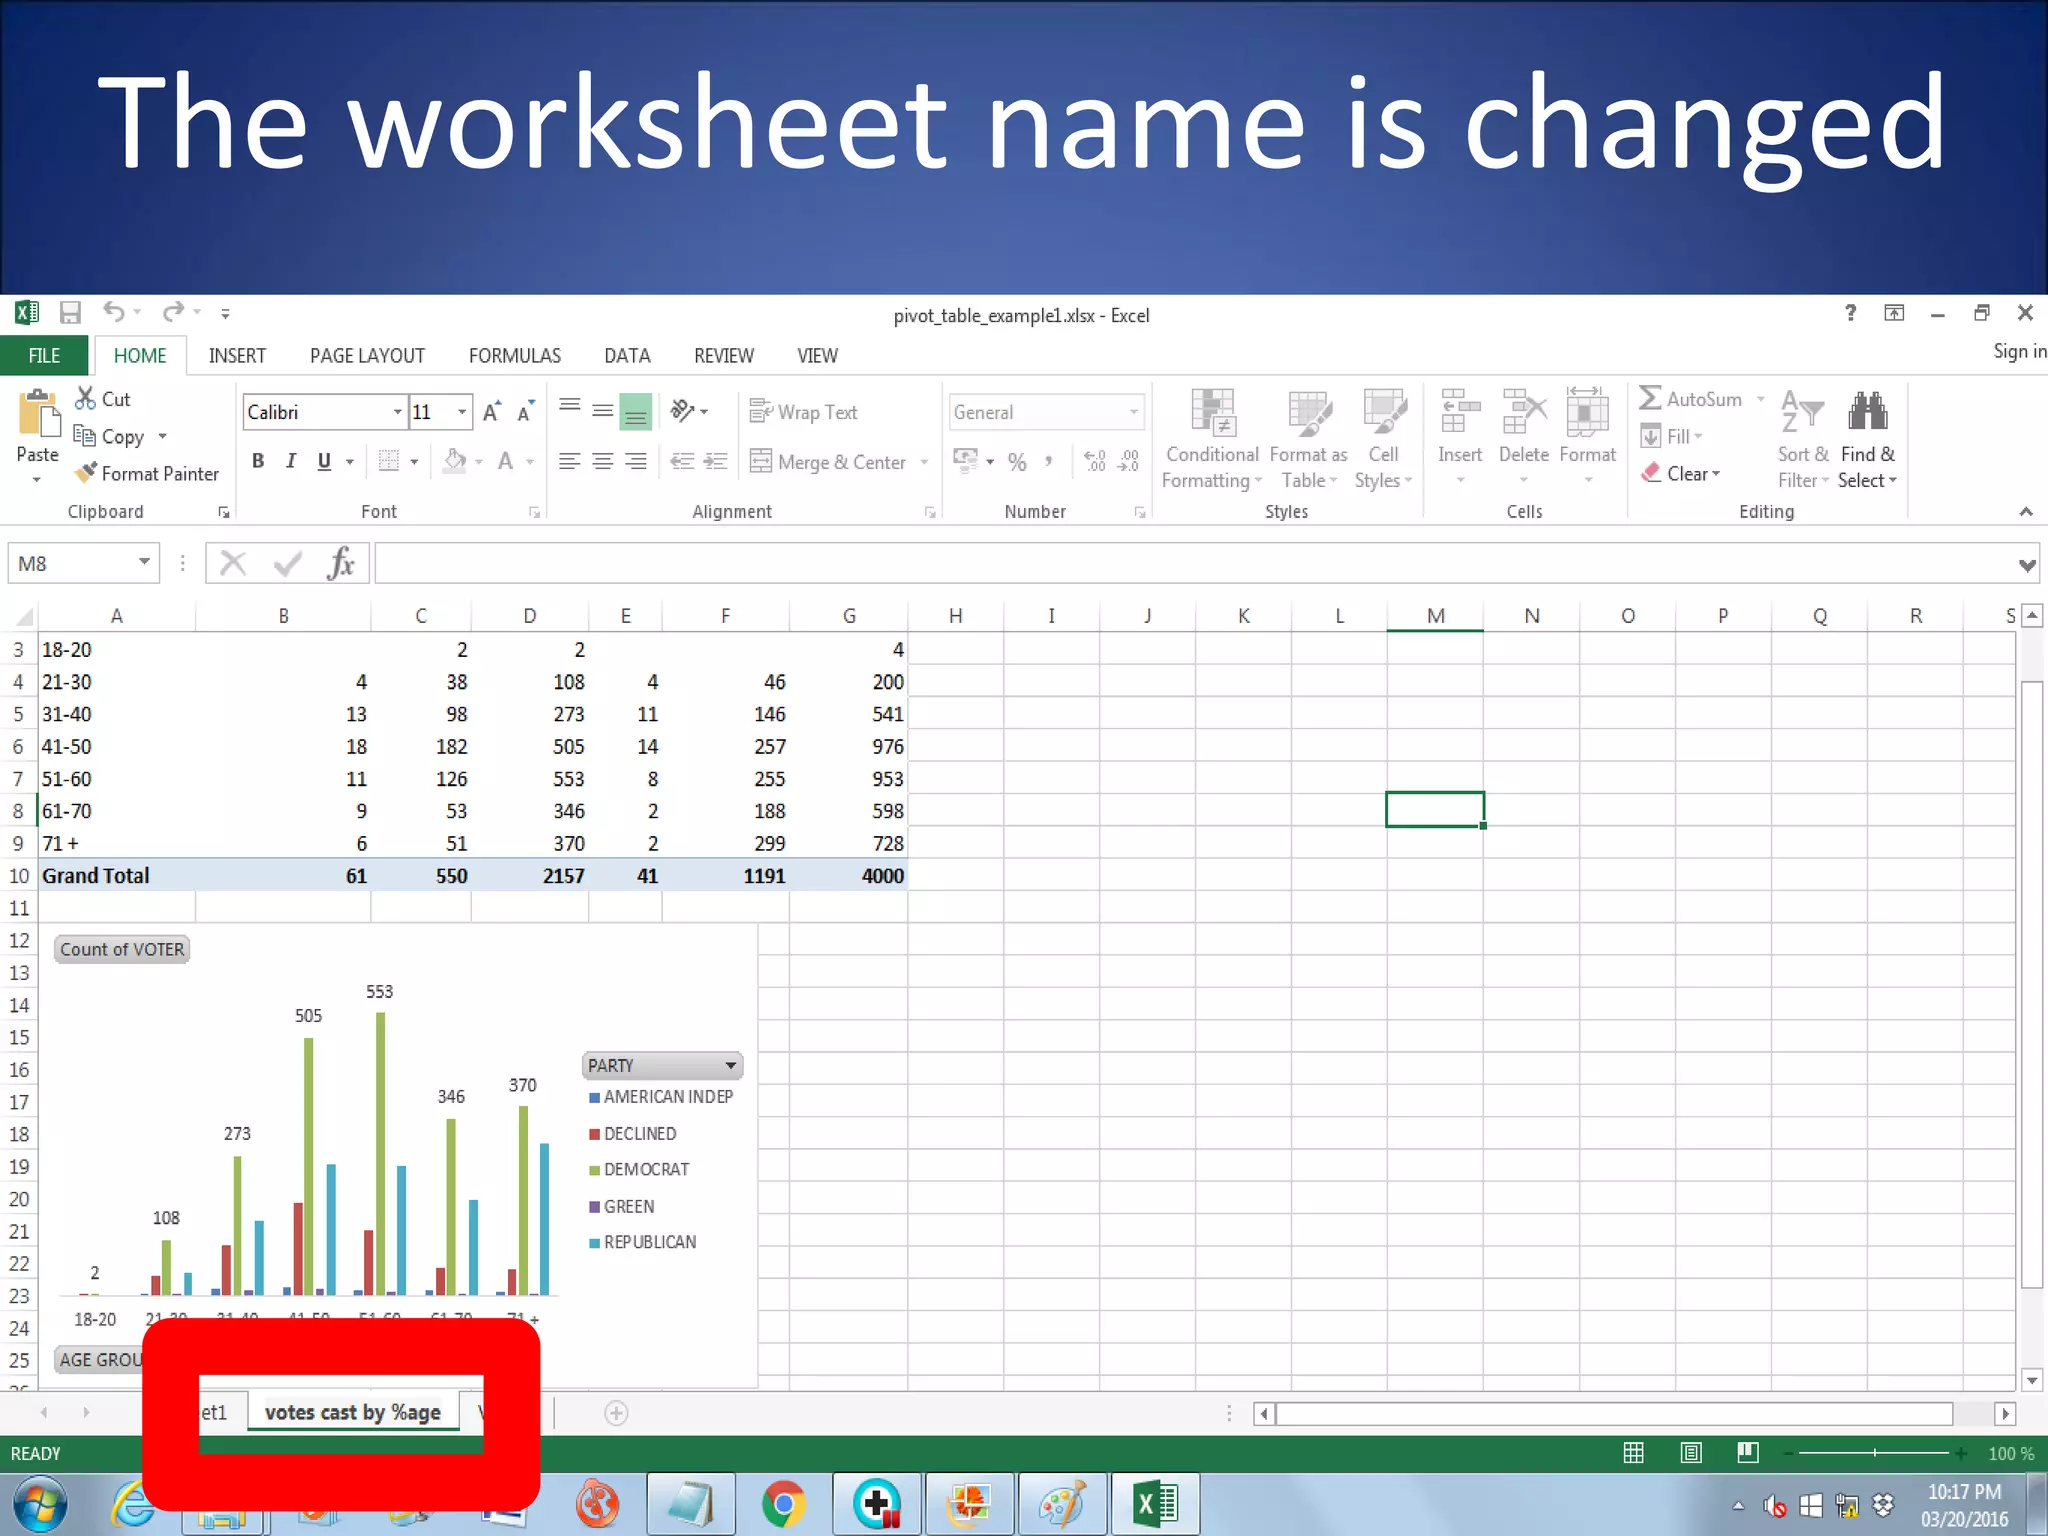This screenshot has height=1536, width=2048.
Task: Click the Decrease Decimal icon
Action: pyautogui.click(x=1129, y=461)
